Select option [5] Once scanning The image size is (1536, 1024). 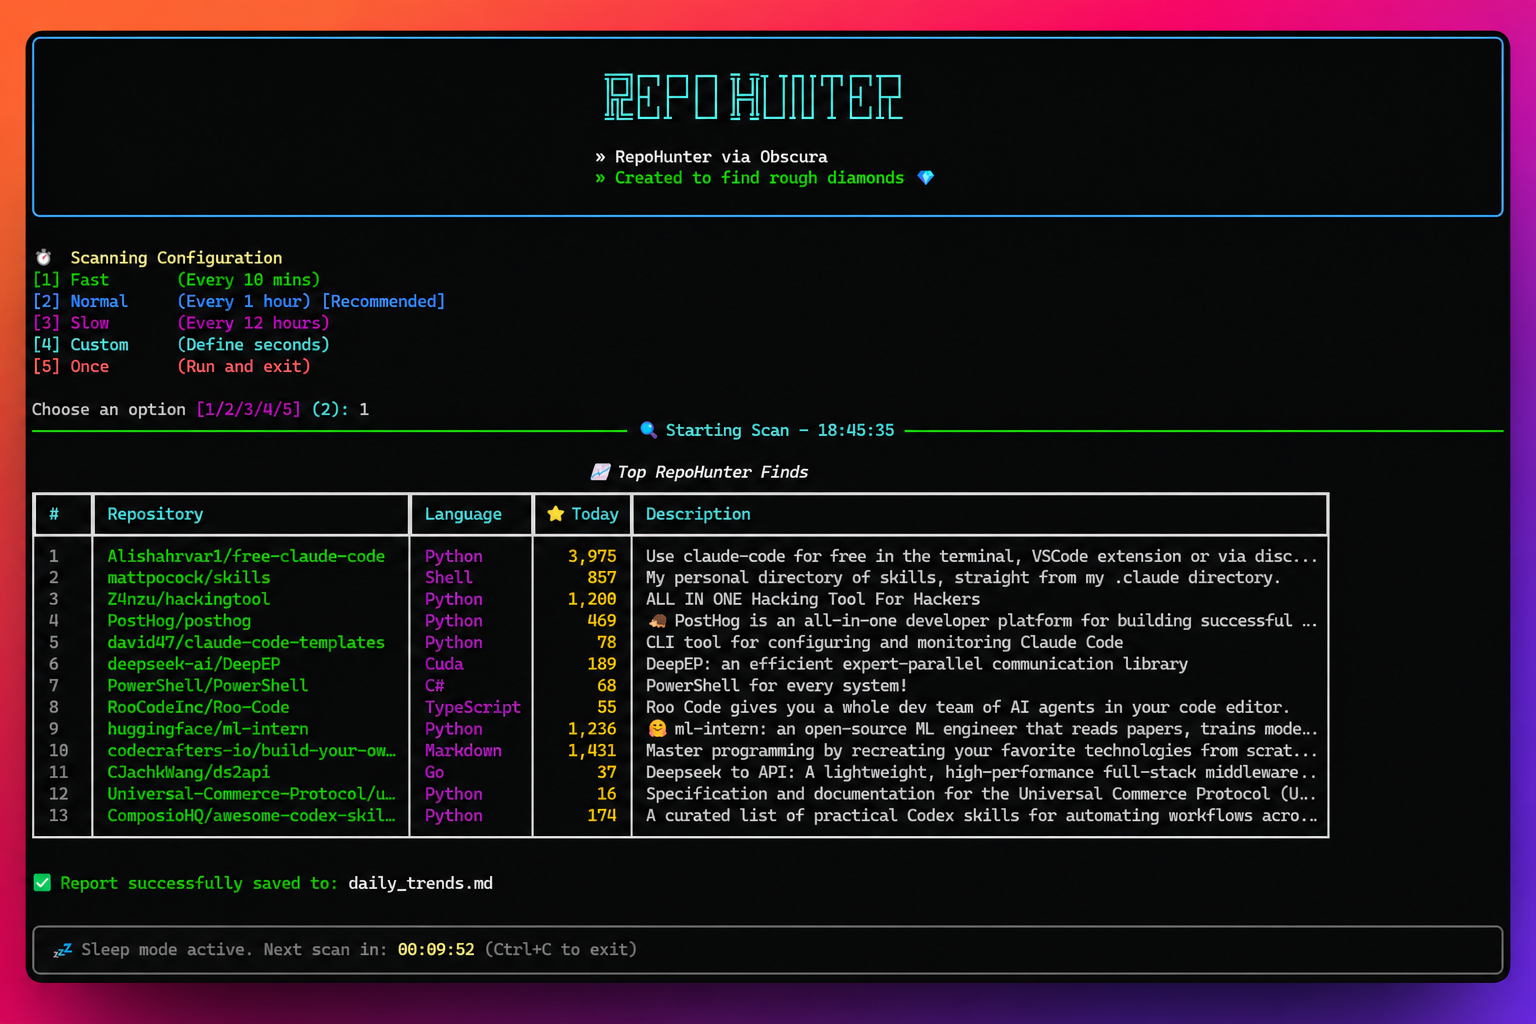click(171, 367)
